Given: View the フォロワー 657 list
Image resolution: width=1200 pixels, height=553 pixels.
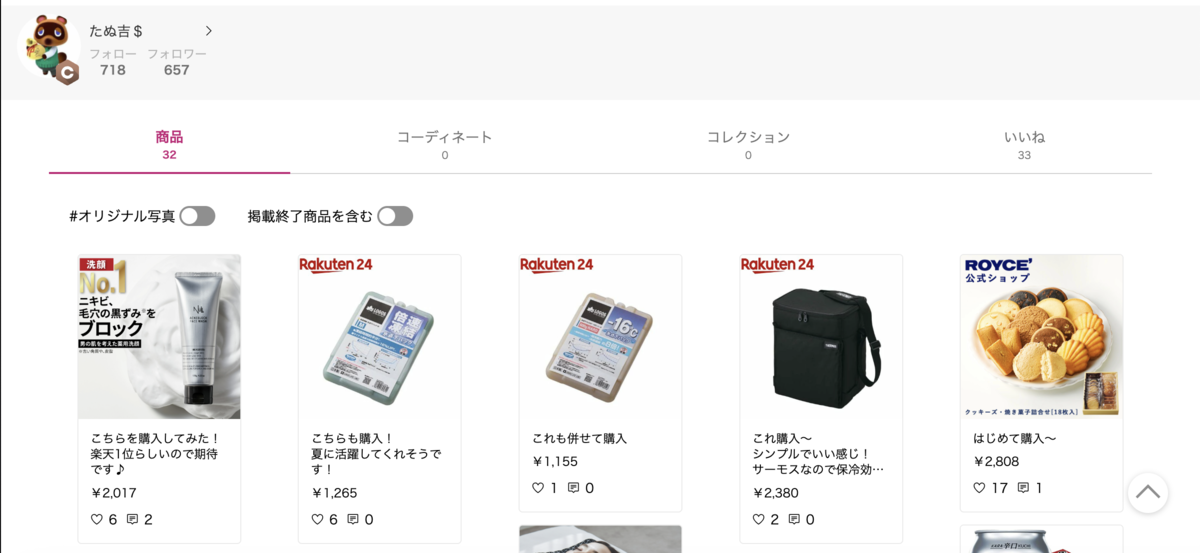Looking at the screenshot, I should click(177, 62).
